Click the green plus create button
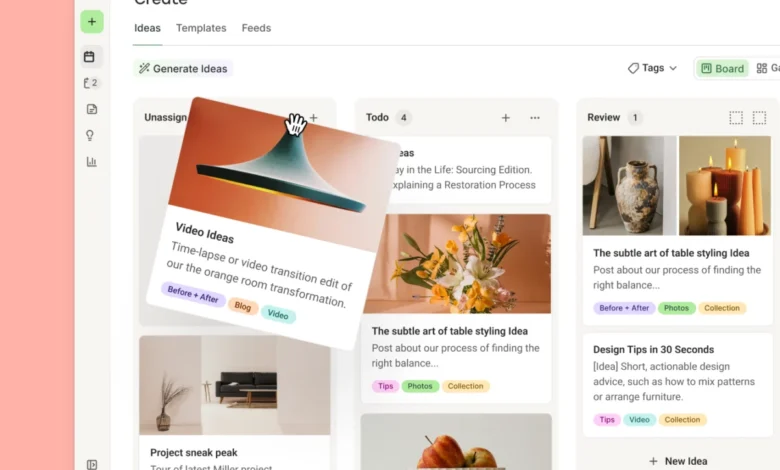The height and width of the screenshot is (470, 780). coord(92,22)
